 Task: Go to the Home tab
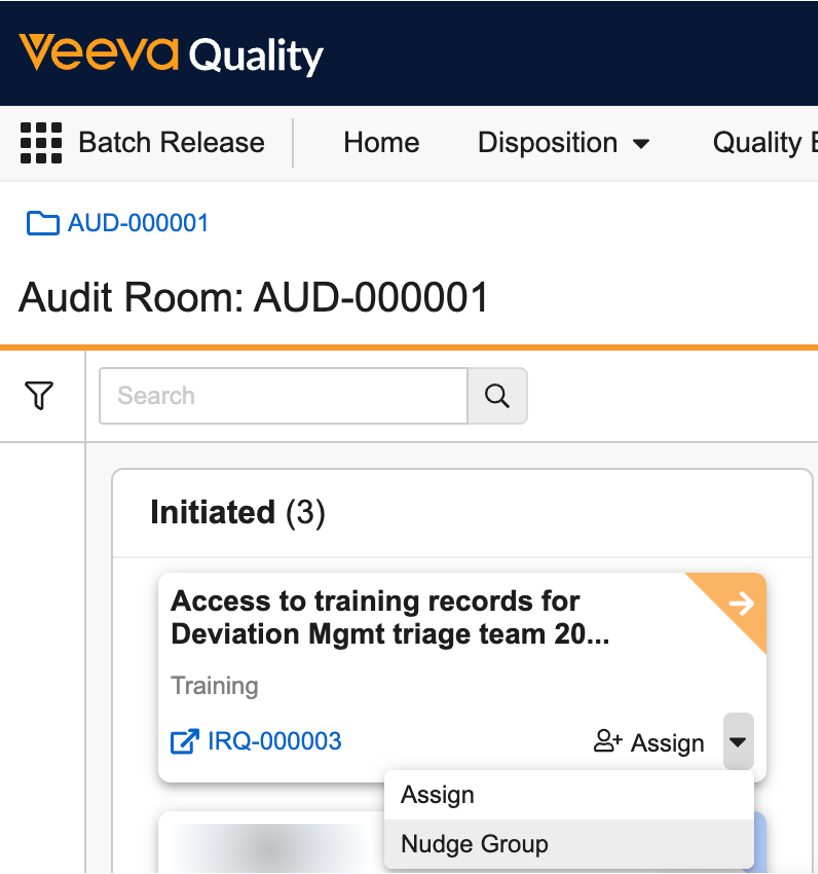381,143
